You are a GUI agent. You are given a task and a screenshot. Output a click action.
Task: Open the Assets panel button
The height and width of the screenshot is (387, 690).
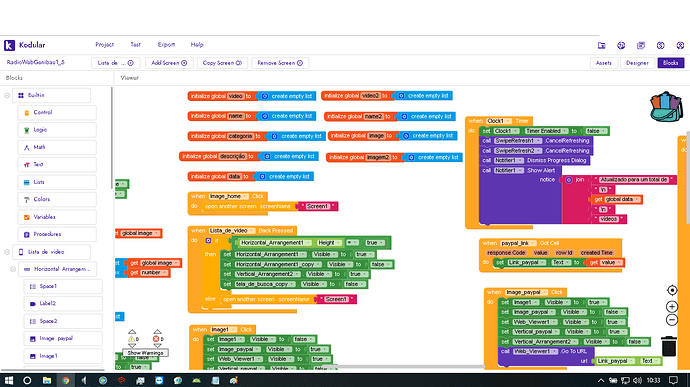coord(604,63)
